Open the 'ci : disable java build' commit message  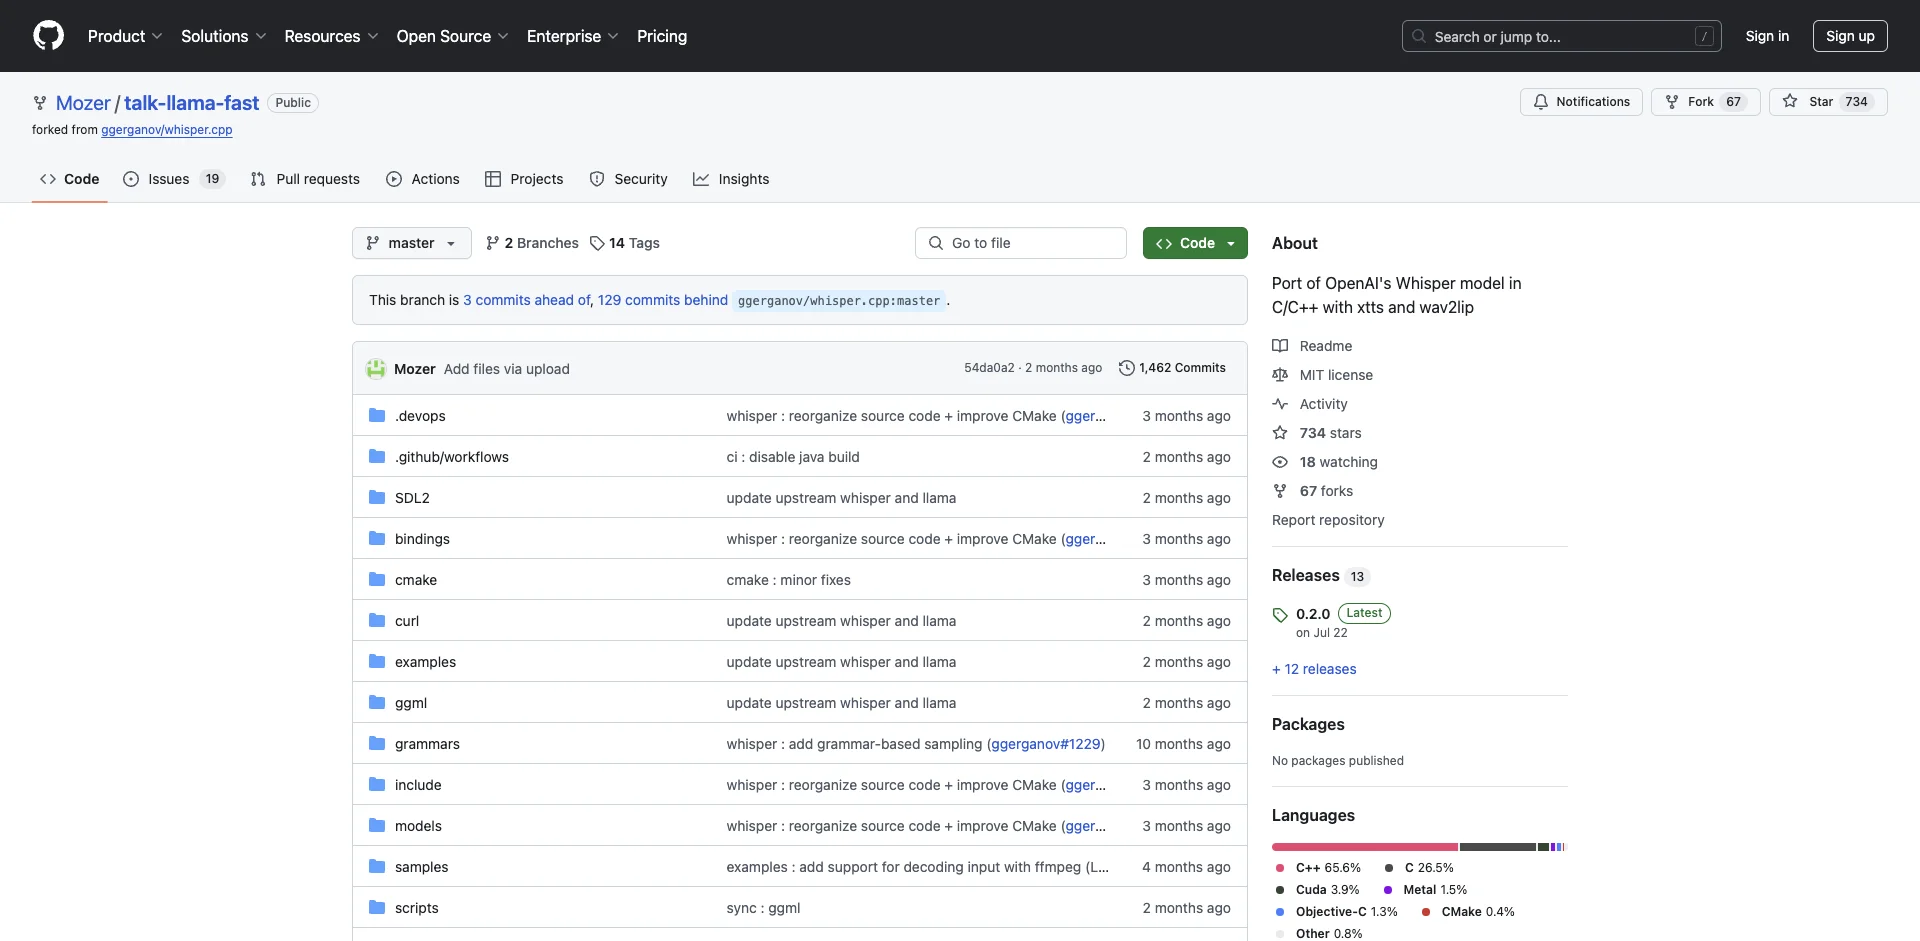(793, 457)
